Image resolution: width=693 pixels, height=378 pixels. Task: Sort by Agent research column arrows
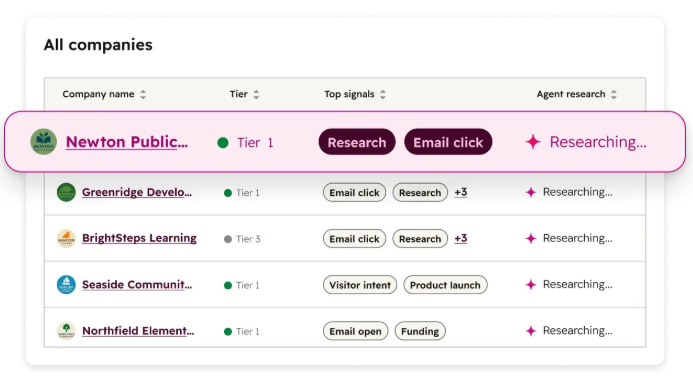point(613,94)
